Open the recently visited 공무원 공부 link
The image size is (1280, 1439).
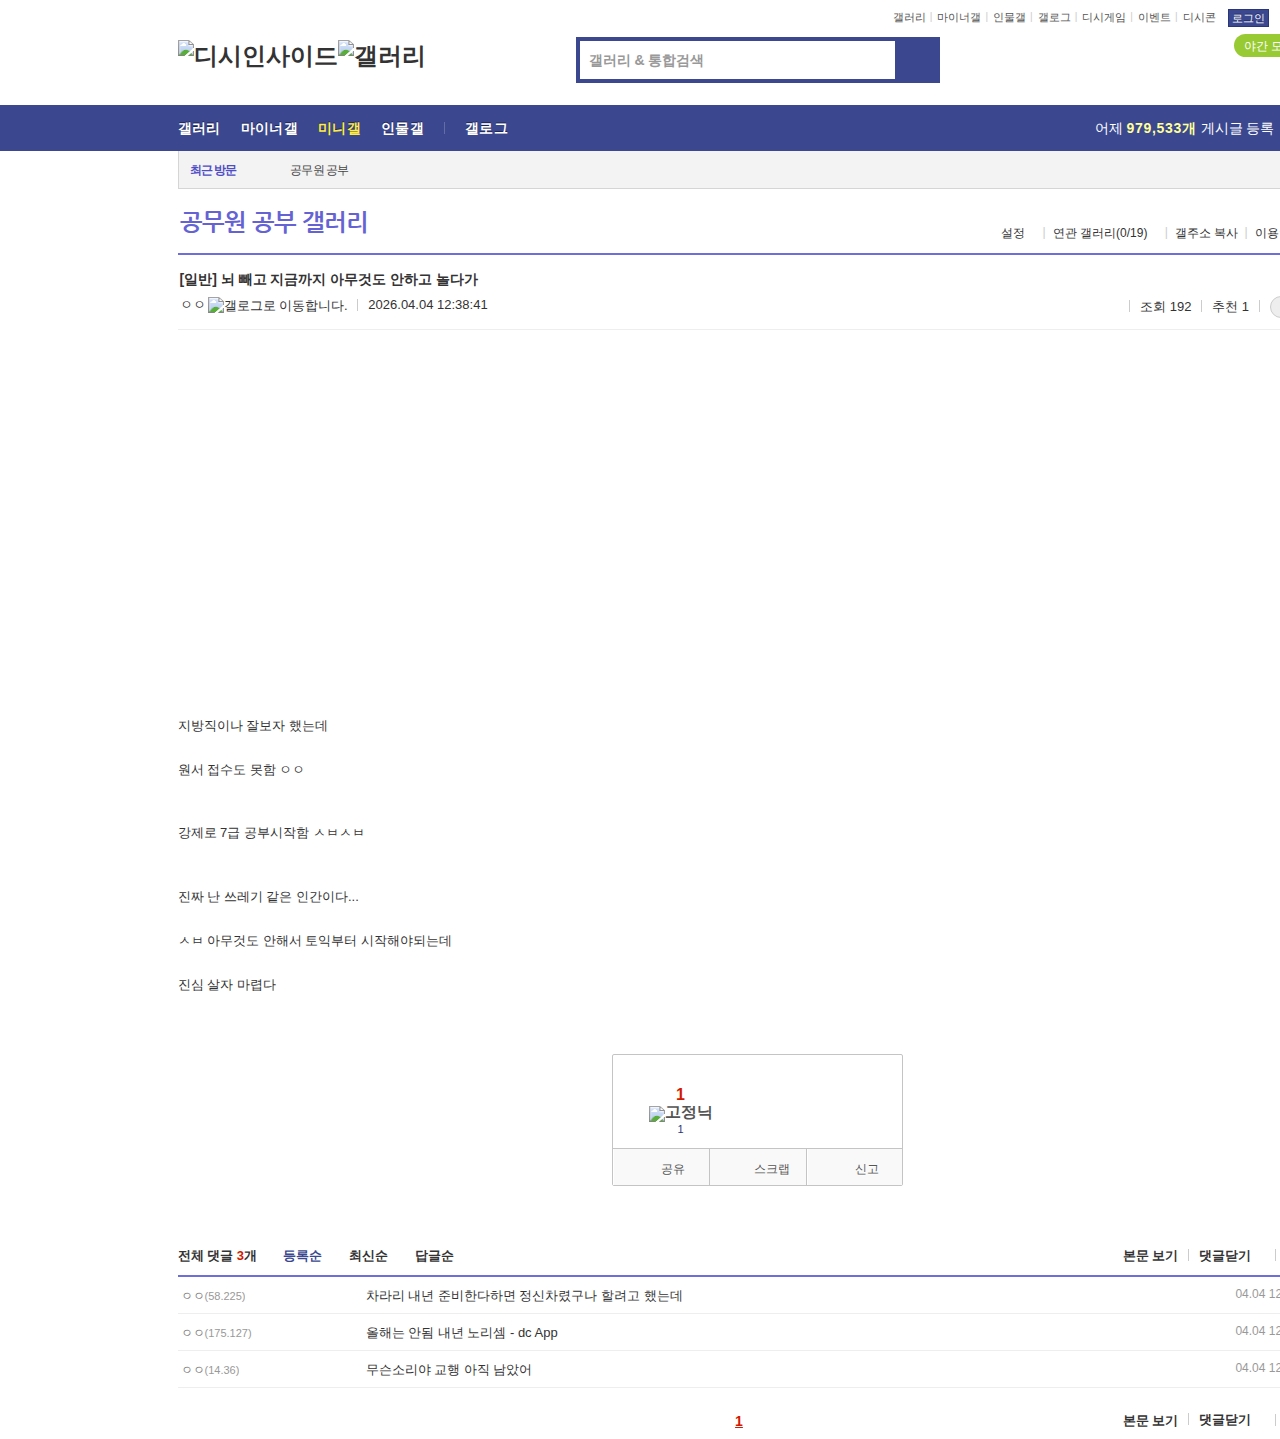coord(319,170)
